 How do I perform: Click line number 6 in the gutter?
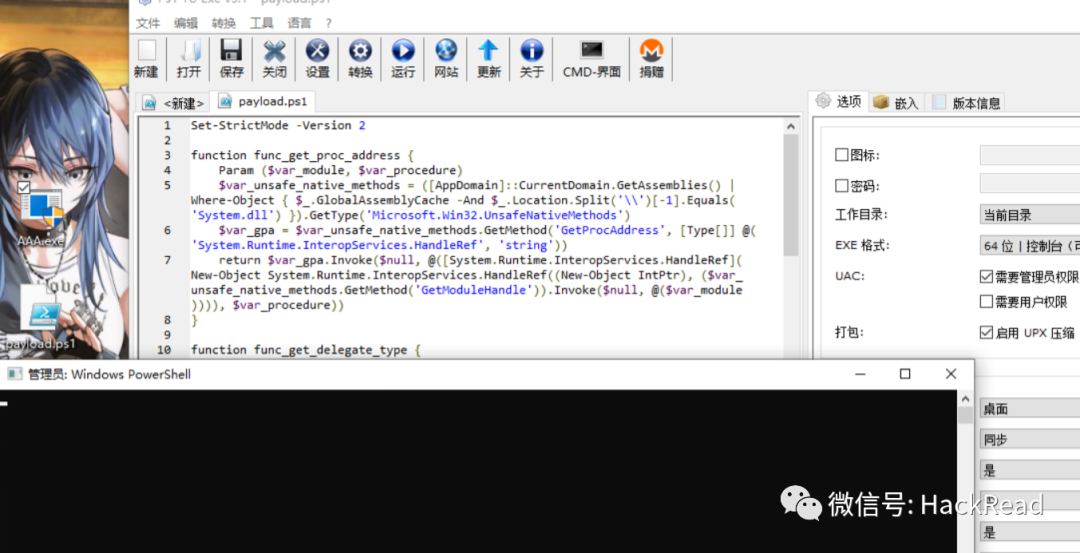[167, 230]
